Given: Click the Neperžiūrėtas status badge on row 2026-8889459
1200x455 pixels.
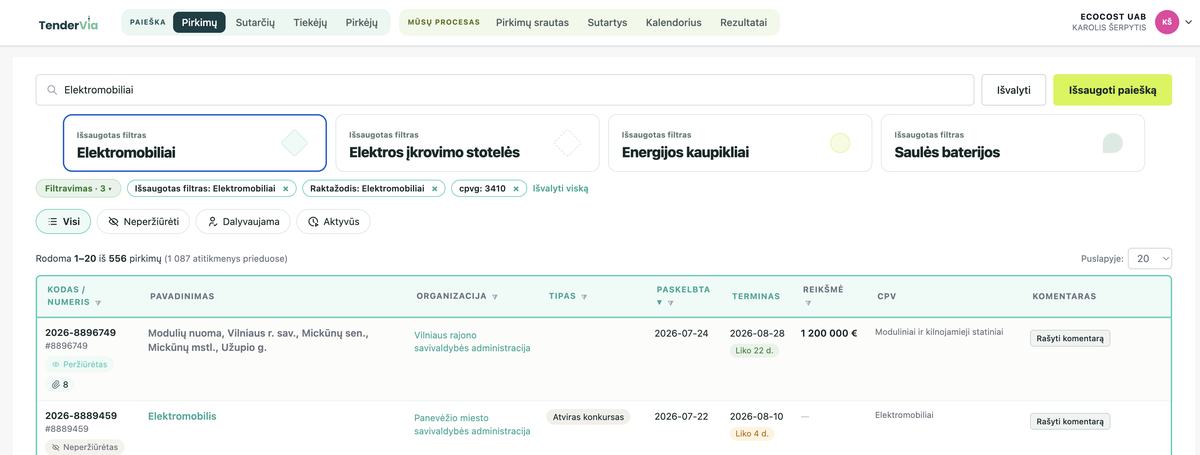Looking at the screenshot, I should click(85, 447).
